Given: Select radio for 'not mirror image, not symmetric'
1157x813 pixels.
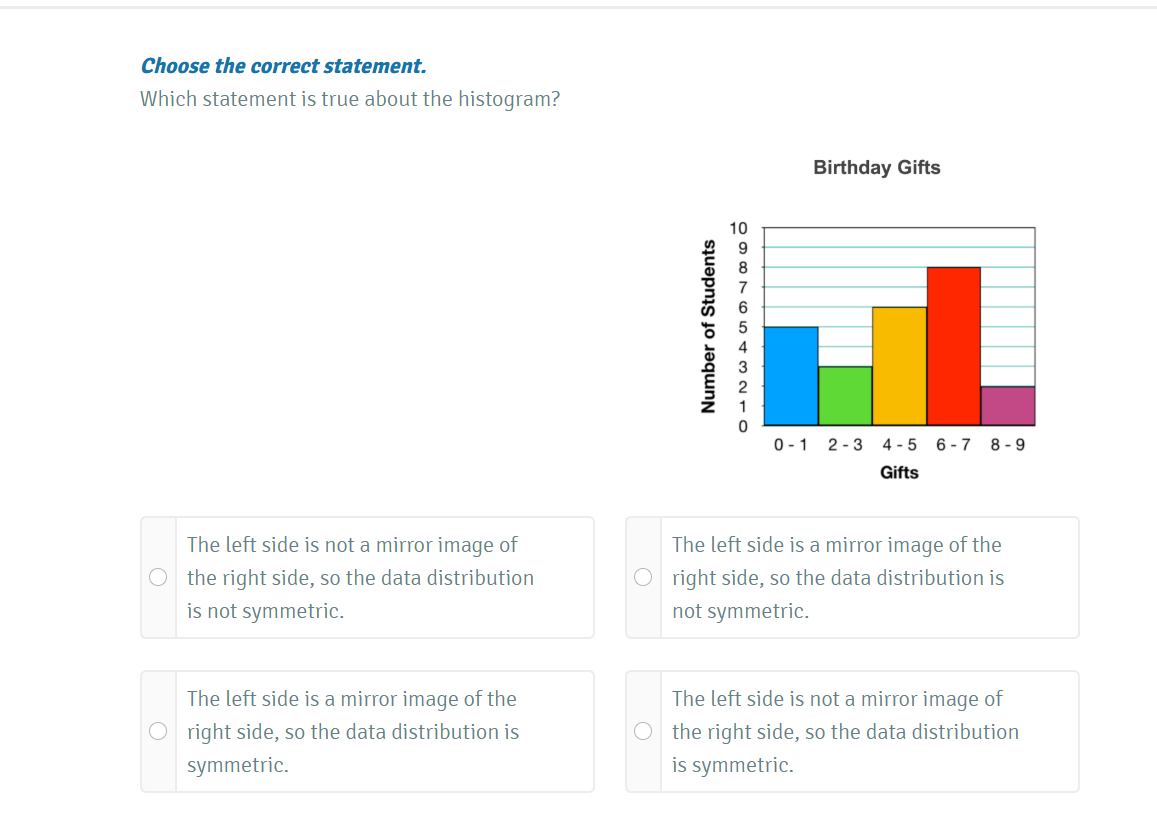Looking at the screenshot, I should click(x=158, y=577).
